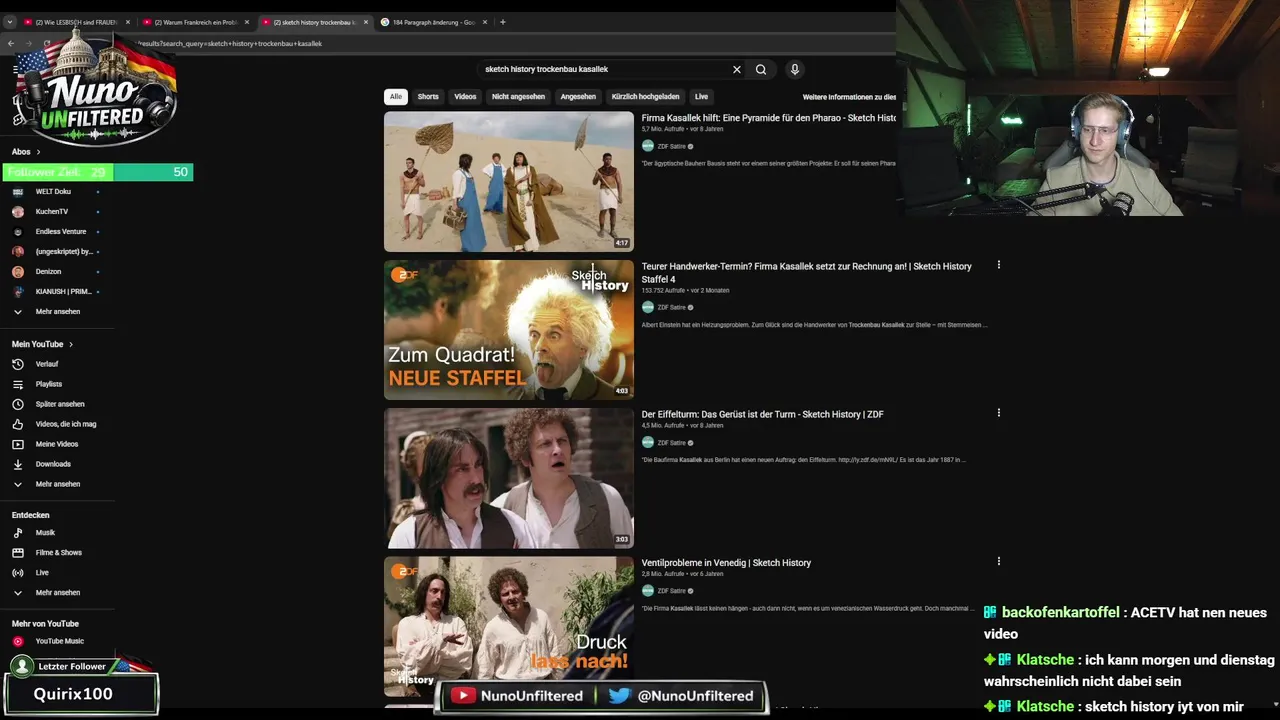Click browser back arrow button
Viewport: 1280px width, 720px height.
[11, 43]
